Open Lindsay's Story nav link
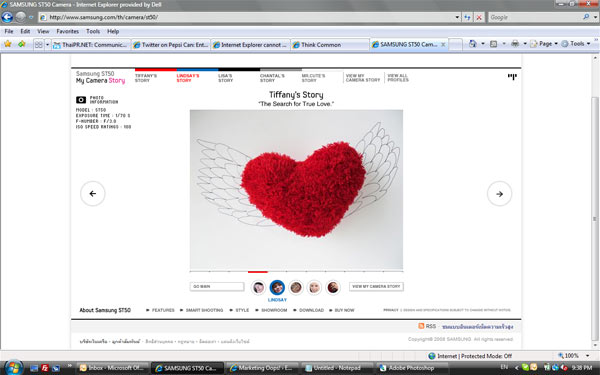 188,78
